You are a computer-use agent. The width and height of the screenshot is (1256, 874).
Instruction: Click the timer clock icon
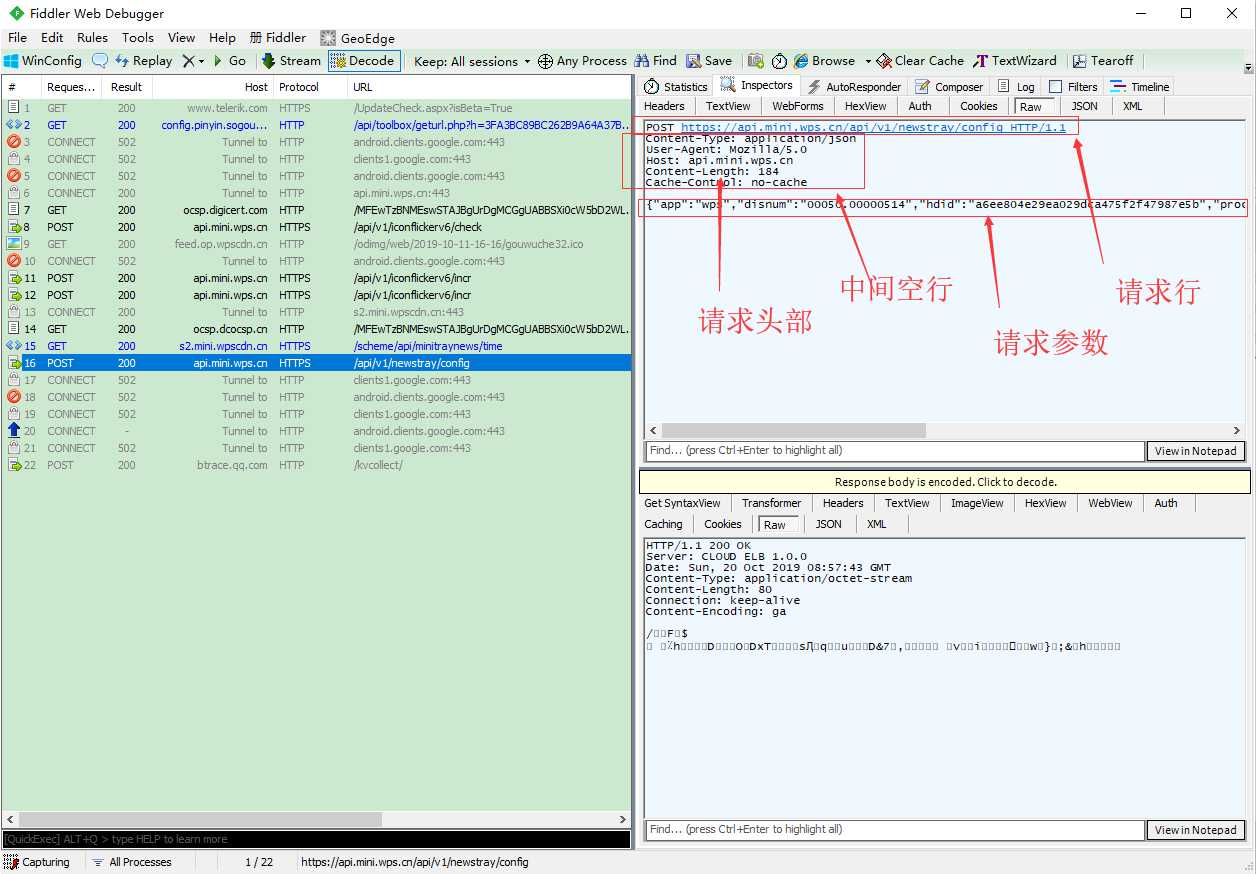tap(779, 61)
